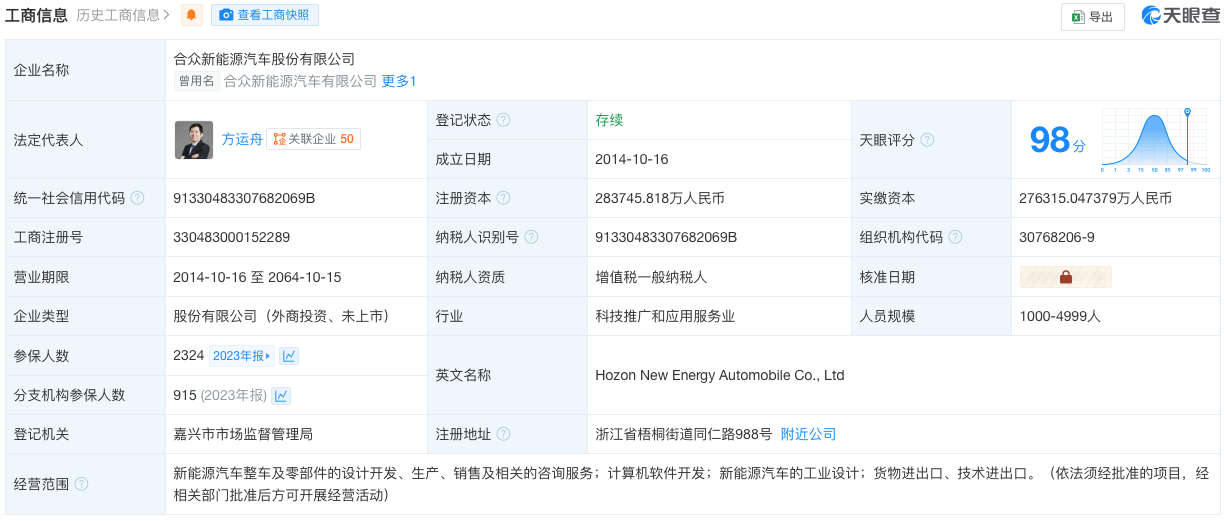Image resolution: width=1224 pixels, height=521 pixels.
Task: Click credit code 91330483307682069B under 统一社会信用代码
Action: coord(244,198)
